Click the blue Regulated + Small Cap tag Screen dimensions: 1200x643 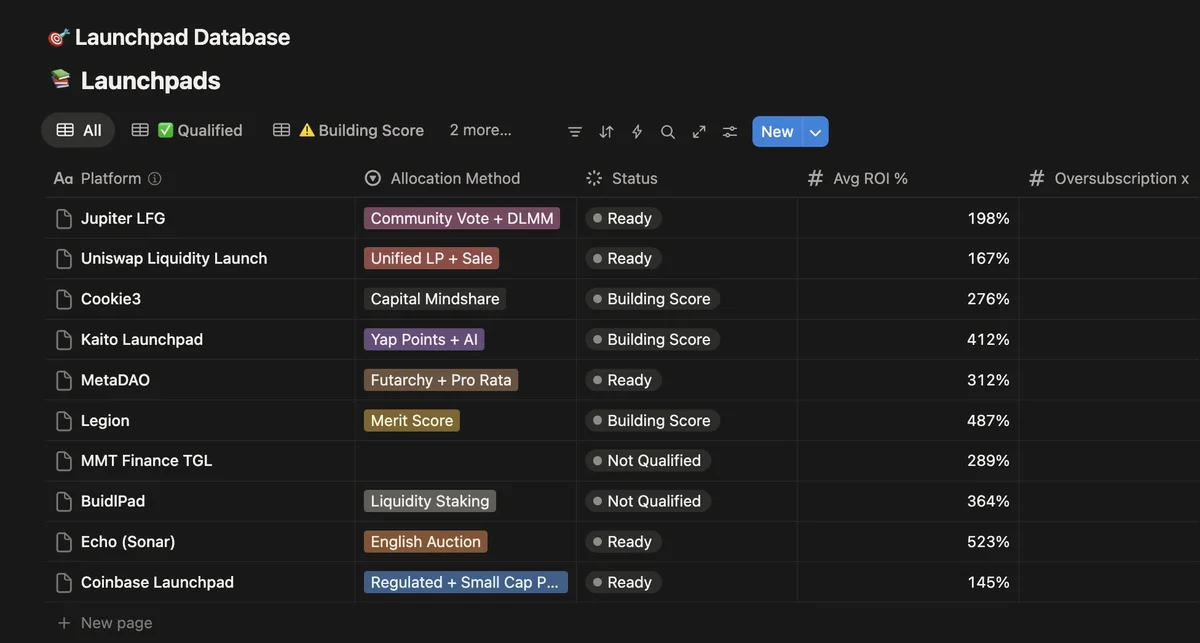point(465,582)
